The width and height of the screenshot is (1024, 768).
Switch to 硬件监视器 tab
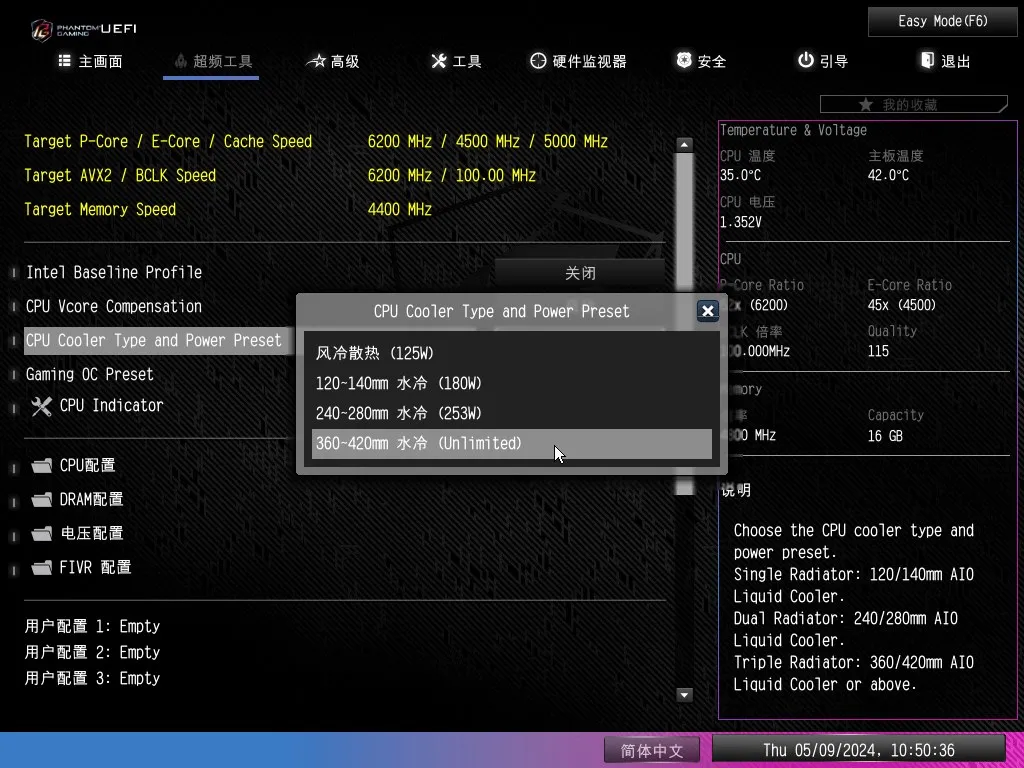click(579, 61)
